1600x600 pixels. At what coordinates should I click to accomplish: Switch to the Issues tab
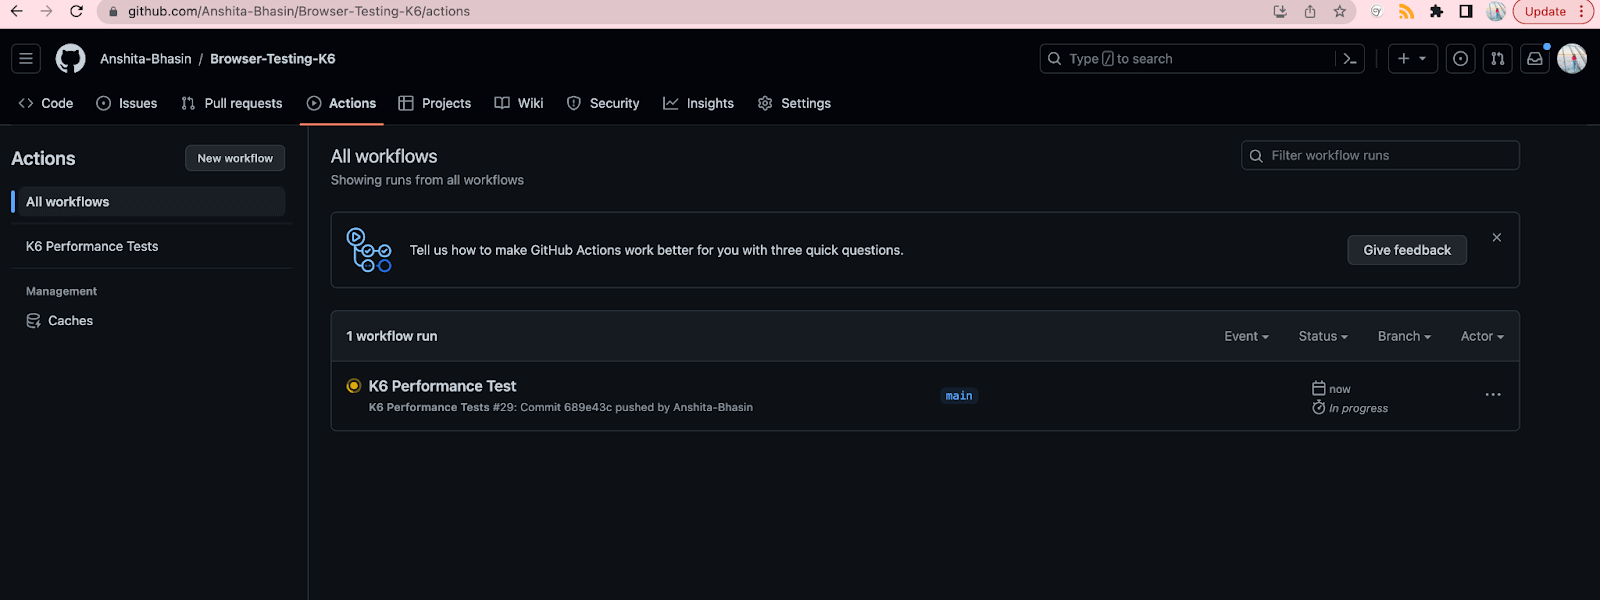point(127,103)
